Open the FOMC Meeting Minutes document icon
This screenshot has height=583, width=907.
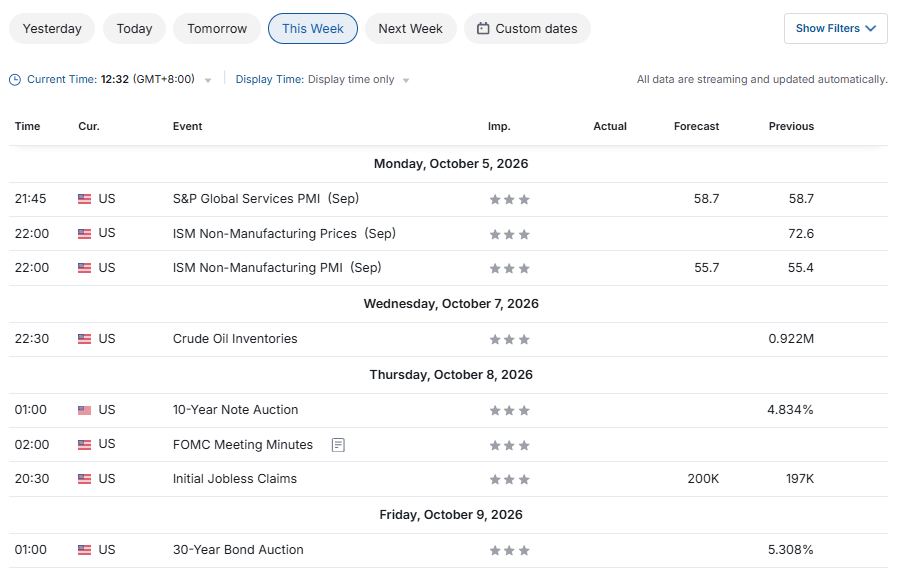coord(338,445)
